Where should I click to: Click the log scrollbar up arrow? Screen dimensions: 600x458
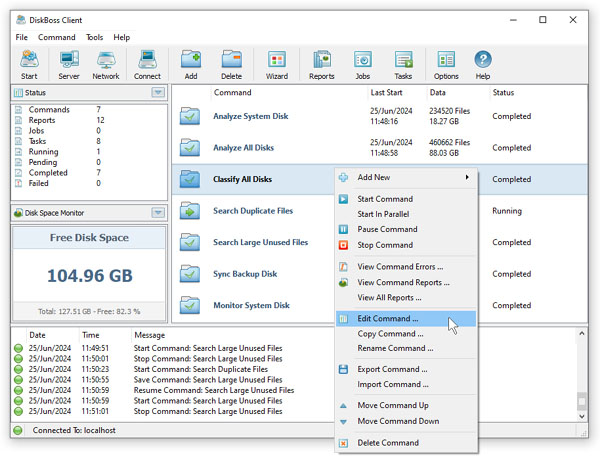pos(582,334)
